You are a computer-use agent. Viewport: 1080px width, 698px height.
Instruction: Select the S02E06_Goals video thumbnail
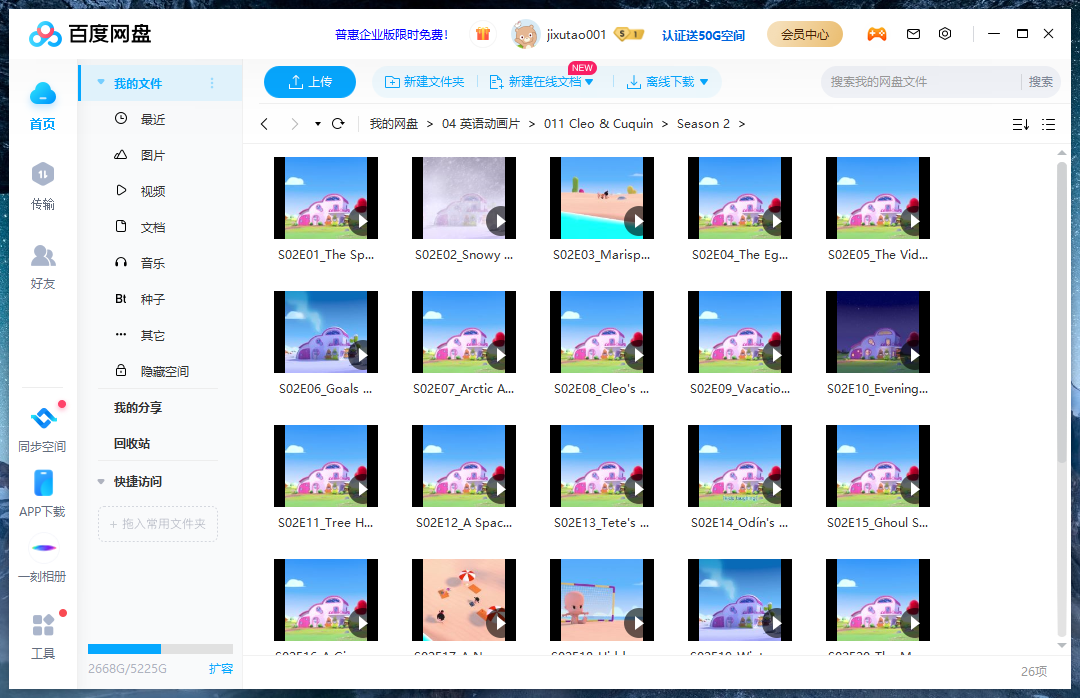click(326, 332)
